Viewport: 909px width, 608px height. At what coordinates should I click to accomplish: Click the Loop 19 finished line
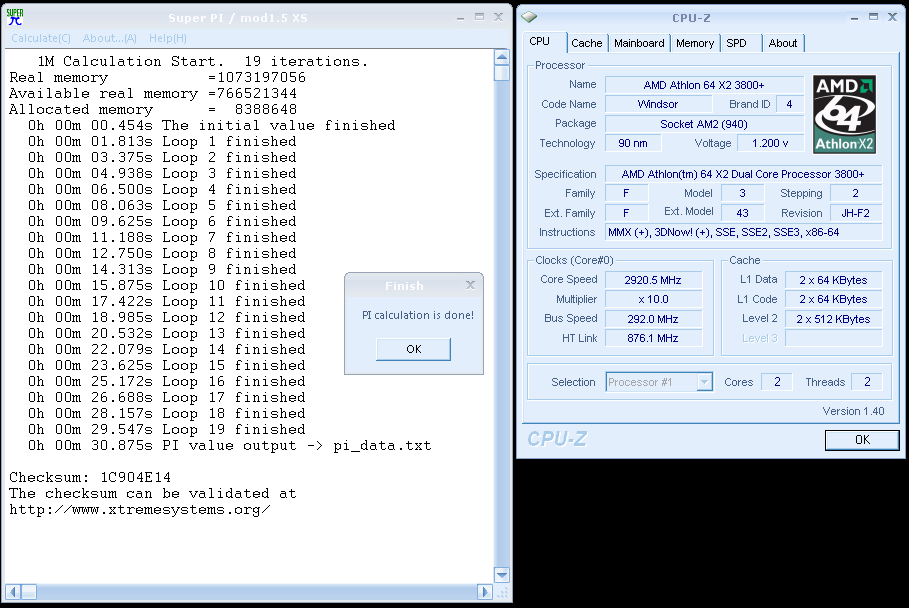click(167, 429)
